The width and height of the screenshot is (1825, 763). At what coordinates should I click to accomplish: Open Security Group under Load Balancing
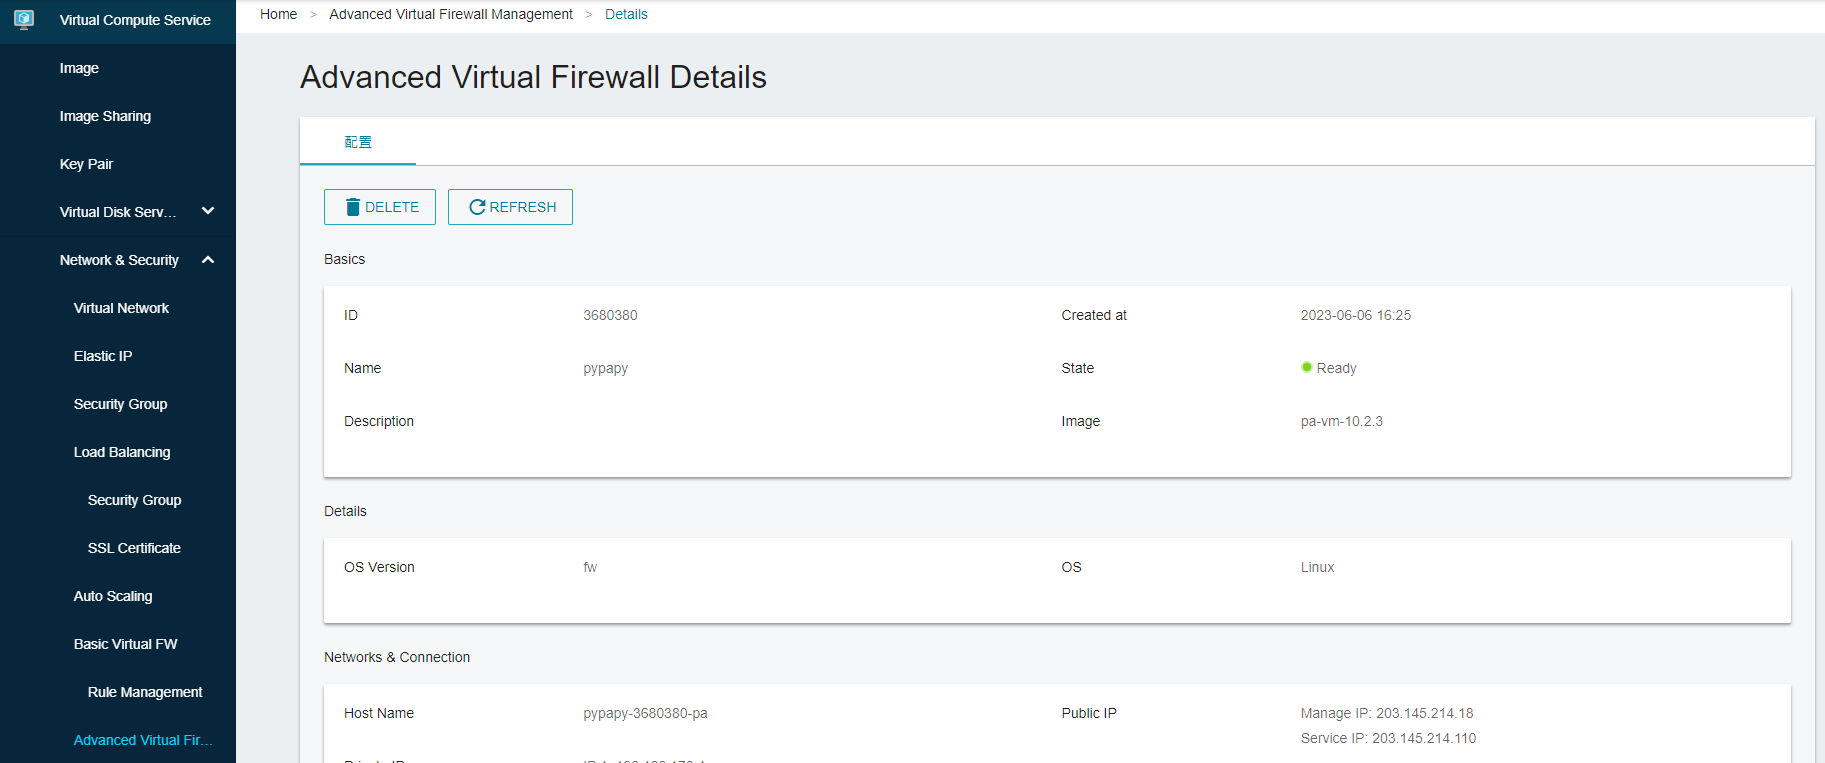coord(134,500)
